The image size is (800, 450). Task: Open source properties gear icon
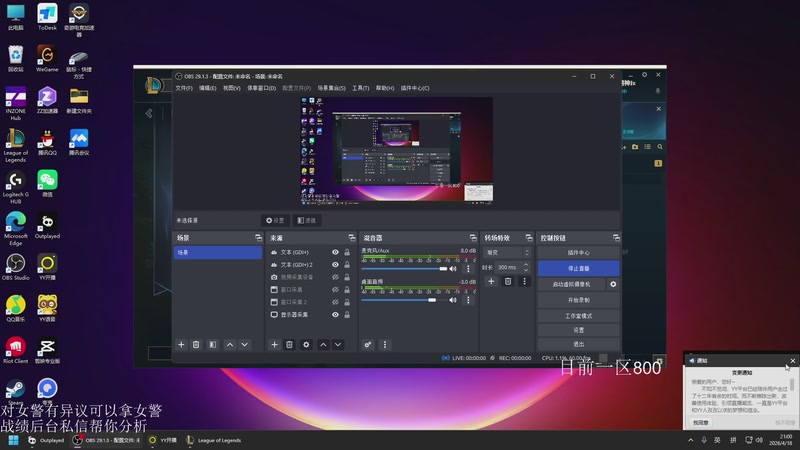306,345
